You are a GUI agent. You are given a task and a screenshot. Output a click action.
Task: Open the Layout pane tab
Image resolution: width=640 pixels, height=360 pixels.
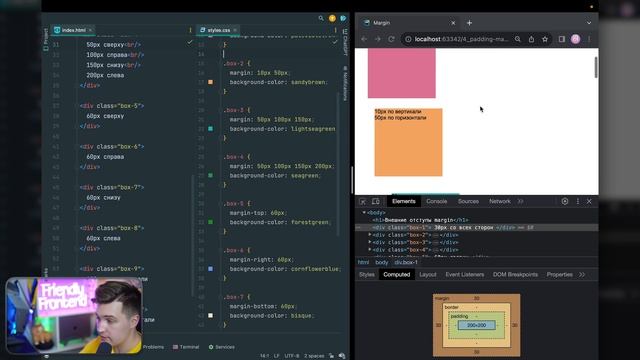click(427, 275)
